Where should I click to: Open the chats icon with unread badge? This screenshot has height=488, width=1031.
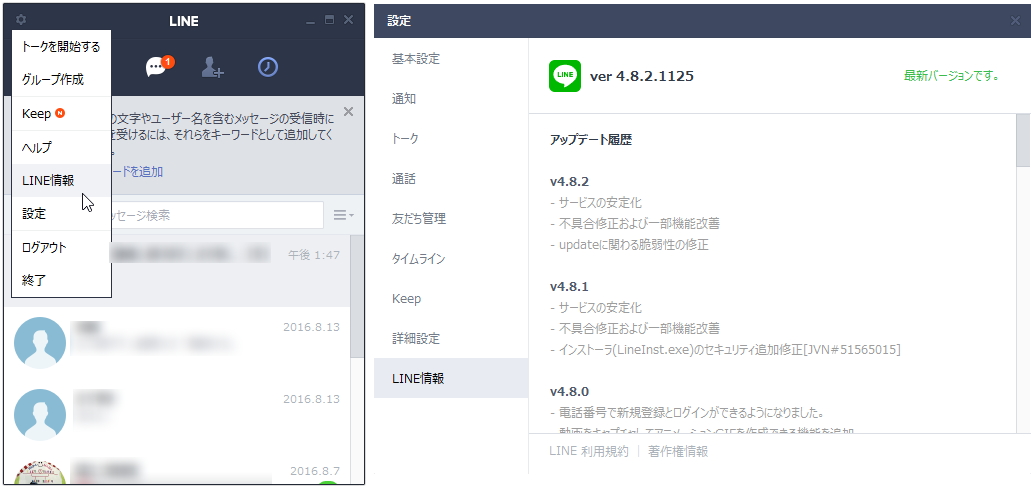click(x=160, y=66)
